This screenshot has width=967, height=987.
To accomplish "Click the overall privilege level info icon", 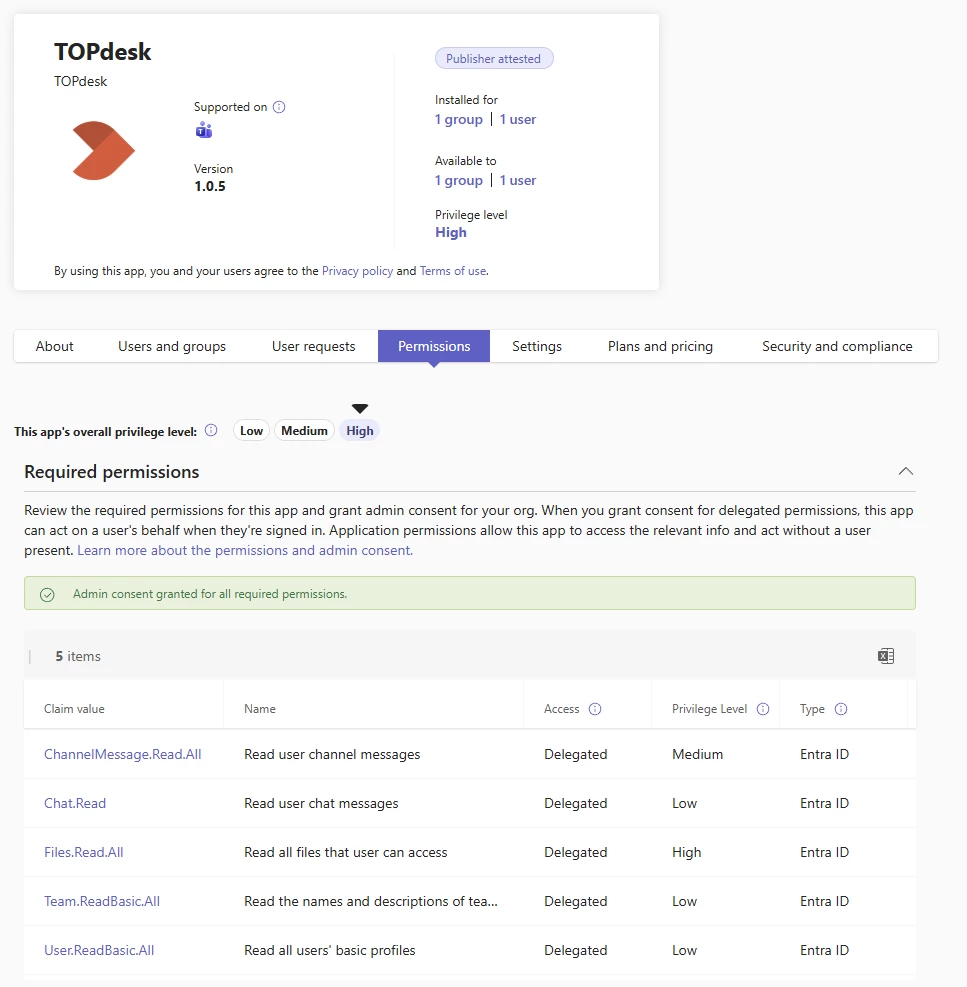I will click(x=212, y=430).
